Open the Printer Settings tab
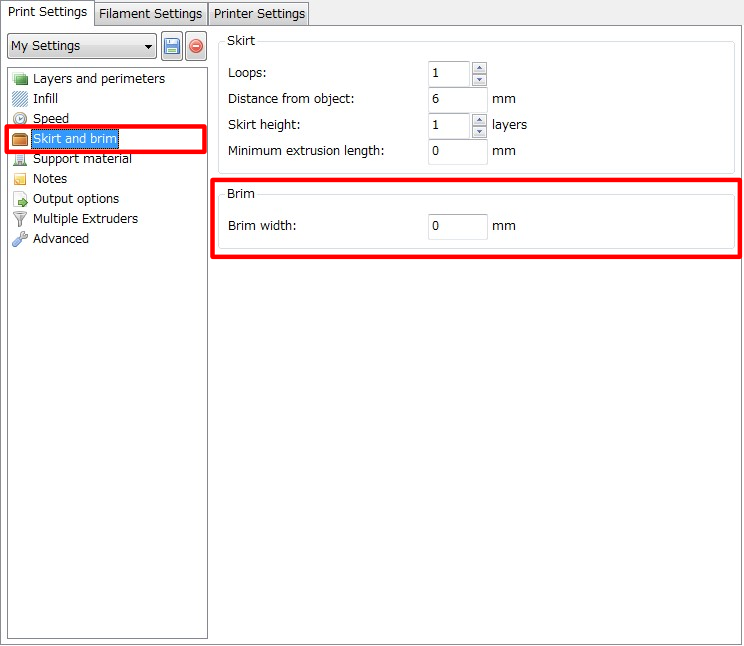Screen dimensions: 744x646 pos(259,14)
